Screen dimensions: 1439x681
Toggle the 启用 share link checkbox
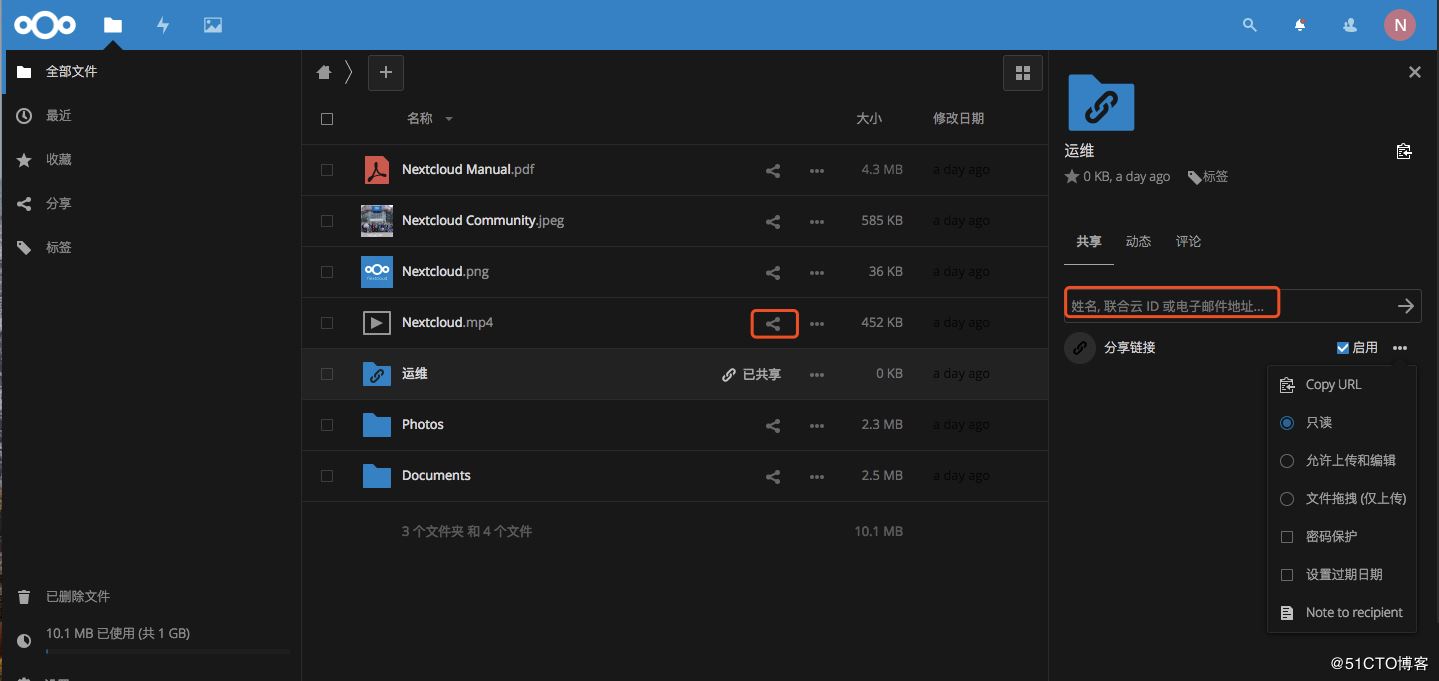(x=1343, y=348)
